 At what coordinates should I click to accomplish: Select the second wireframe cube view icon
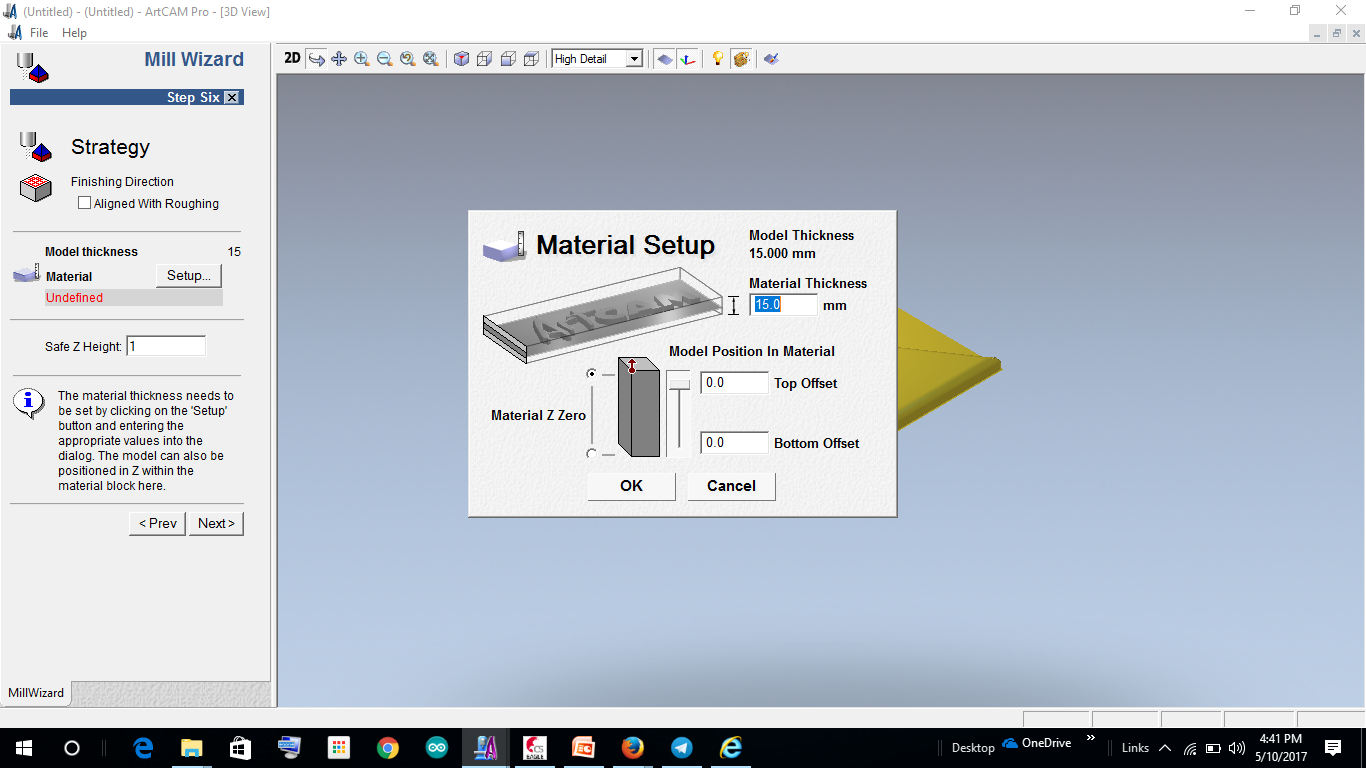pos(484,59)
